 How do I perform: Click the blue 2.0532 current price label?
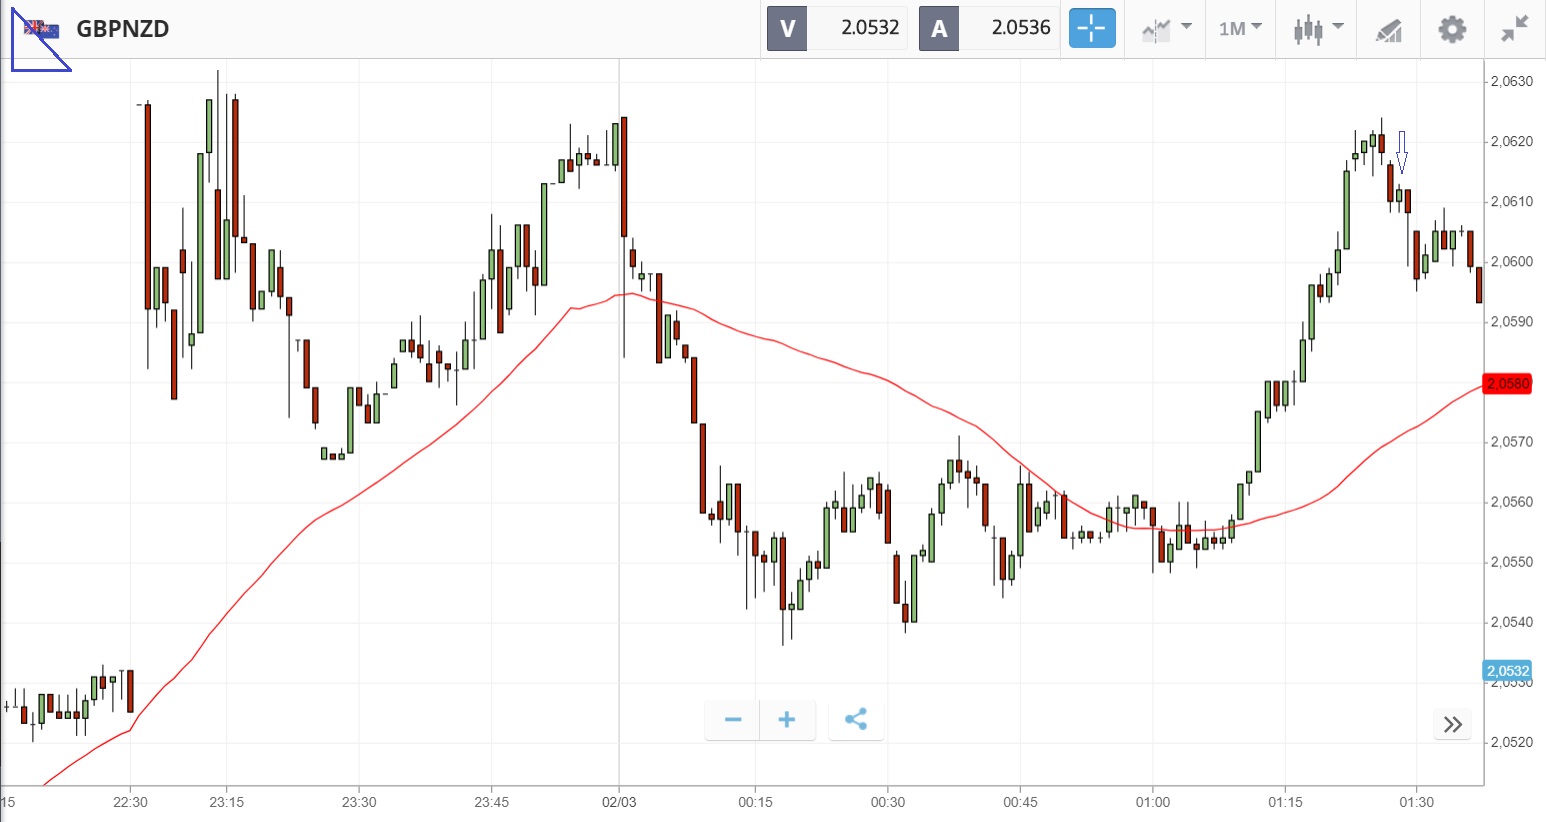click(1507, 671)
